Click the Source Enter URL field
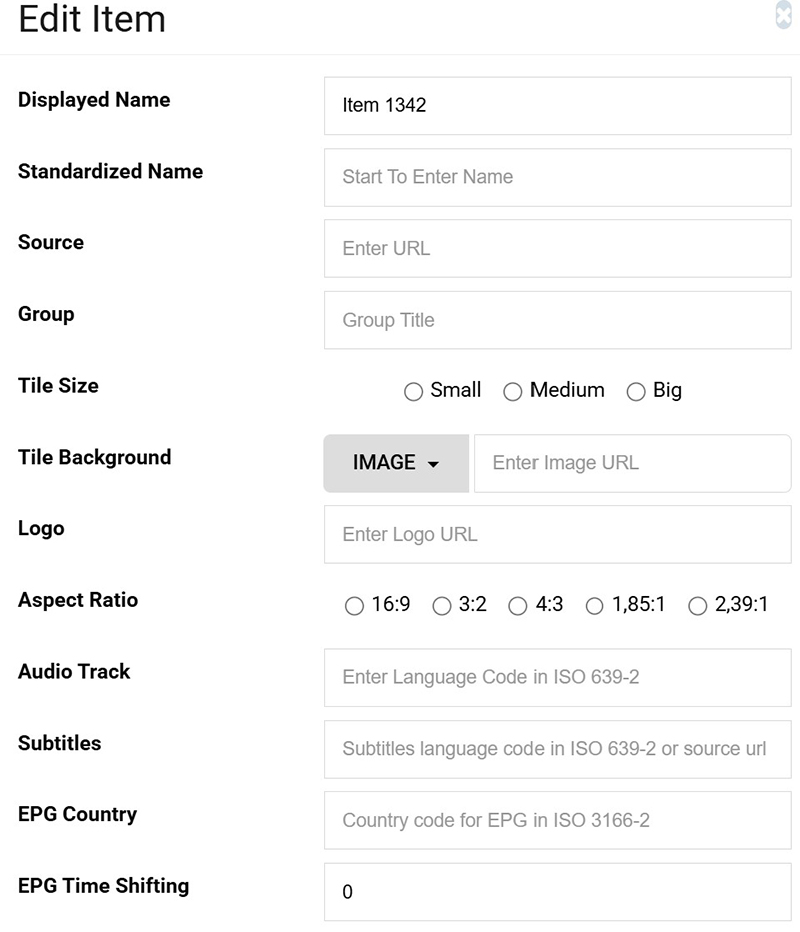Image resolution: width=800 pixels, height=932 pixels. 558,248
